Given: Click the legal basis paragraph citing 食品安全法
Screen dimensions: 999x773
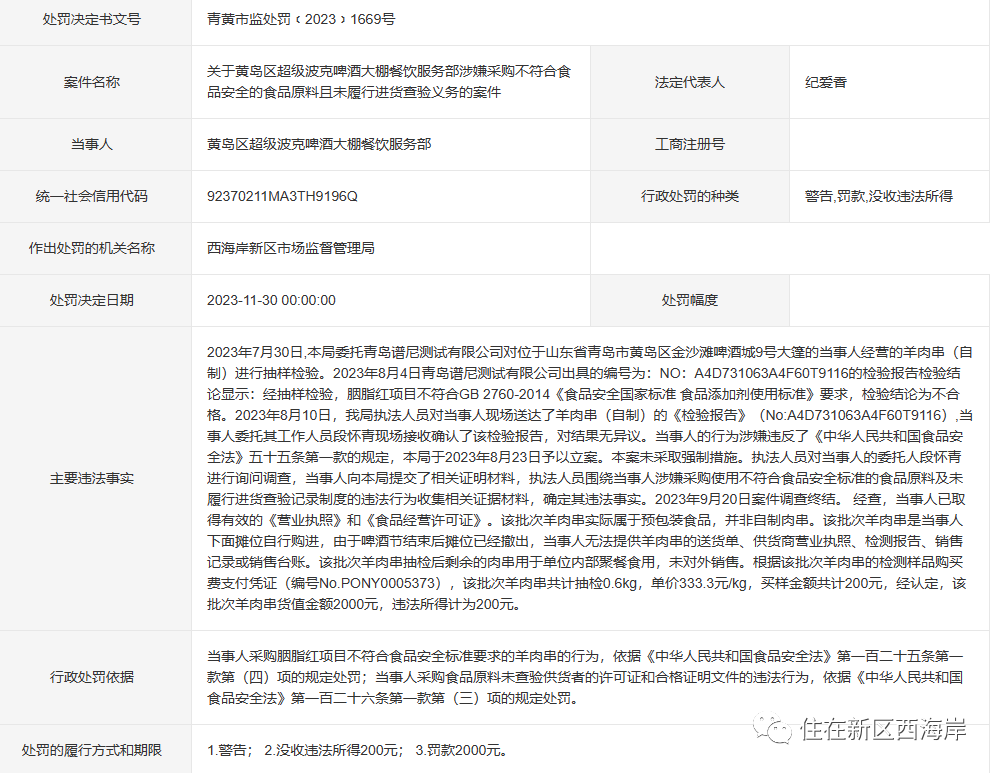Looking at the screenshot, I should point(585,677).
